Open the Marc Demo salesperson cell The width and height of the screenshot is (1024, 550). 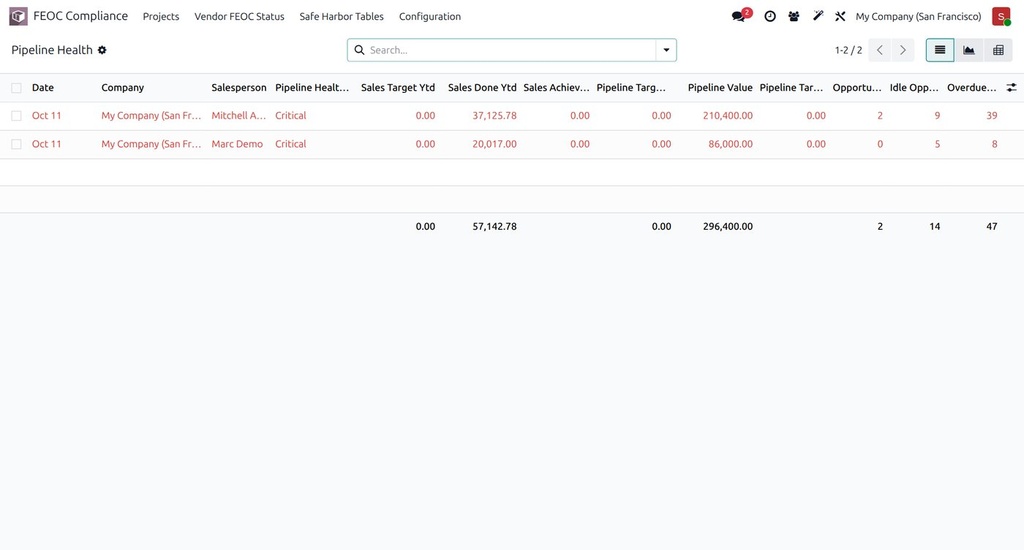237,144
